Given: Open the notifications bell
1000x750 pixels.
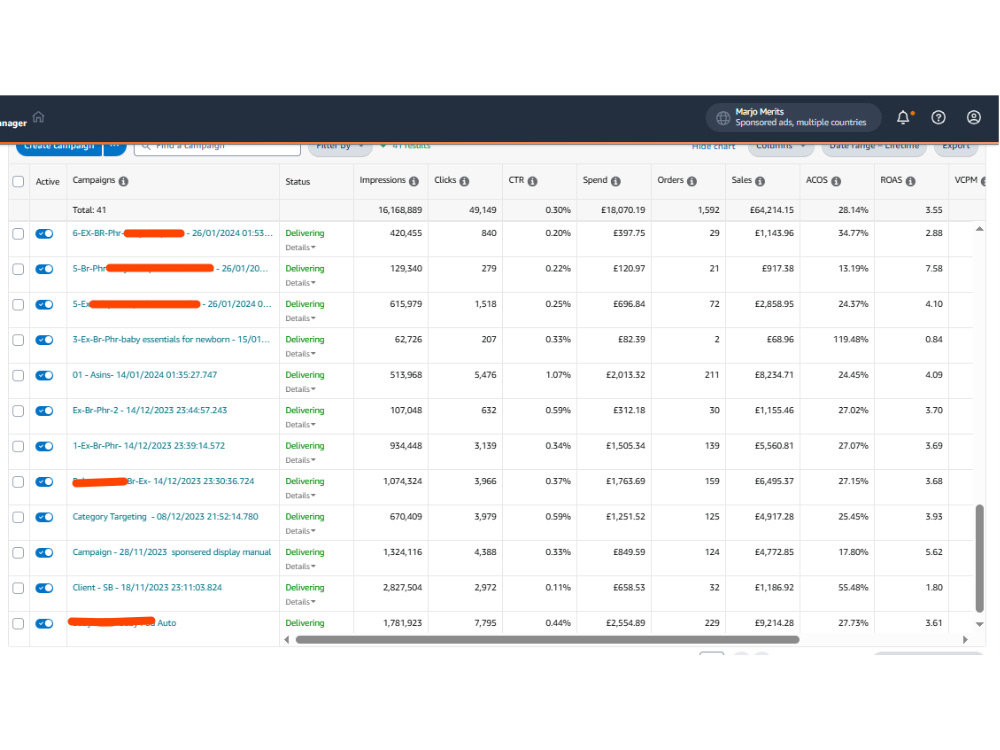Looking at the screenshot, I should coord(904,117).
